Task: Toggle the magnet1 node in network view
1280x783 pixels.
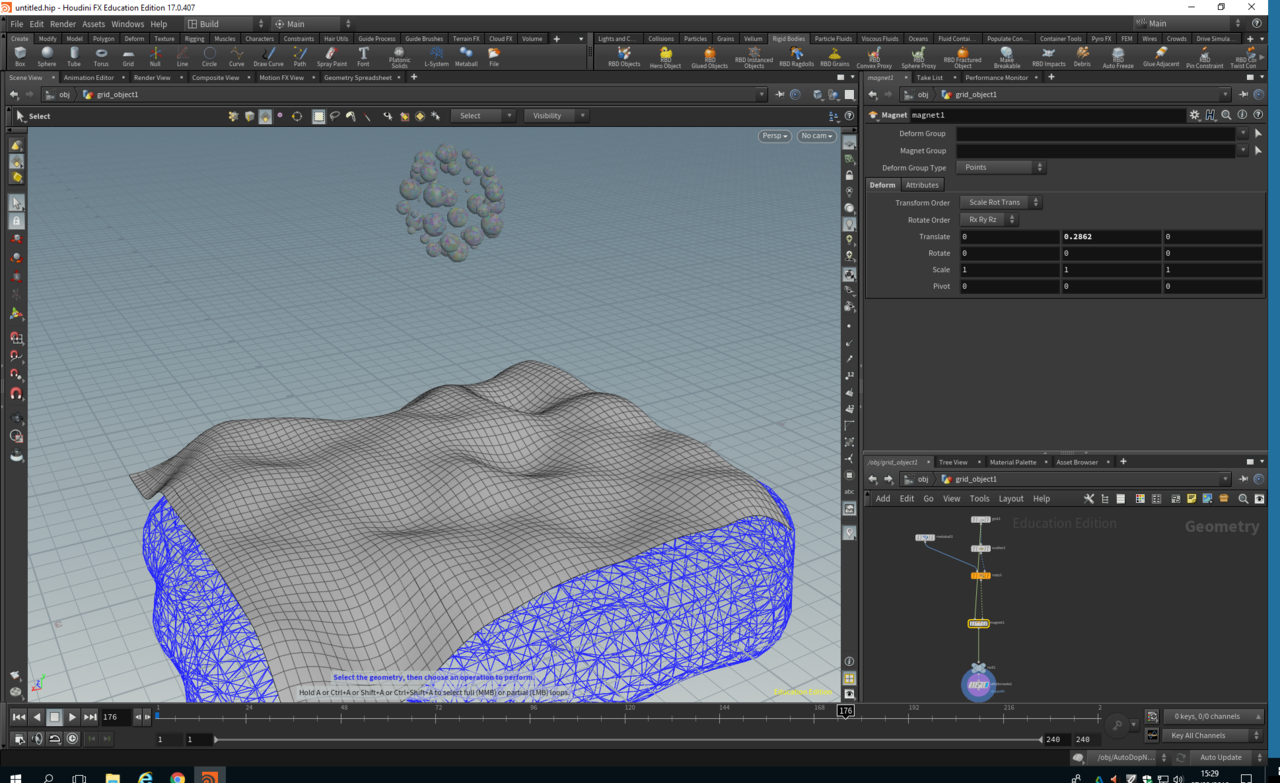Action: (x=978, y=623)
